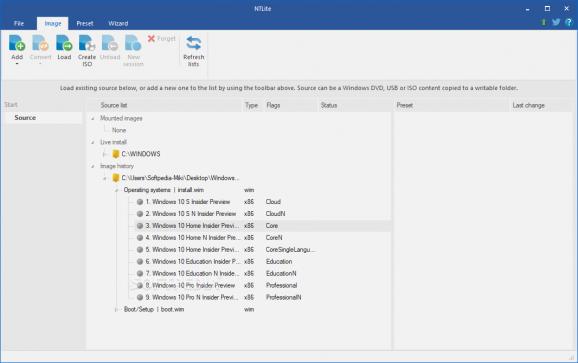The width and height of the screenshot is (578, 363).
Task: Click the Start label in sidebar
Action: 11,105
